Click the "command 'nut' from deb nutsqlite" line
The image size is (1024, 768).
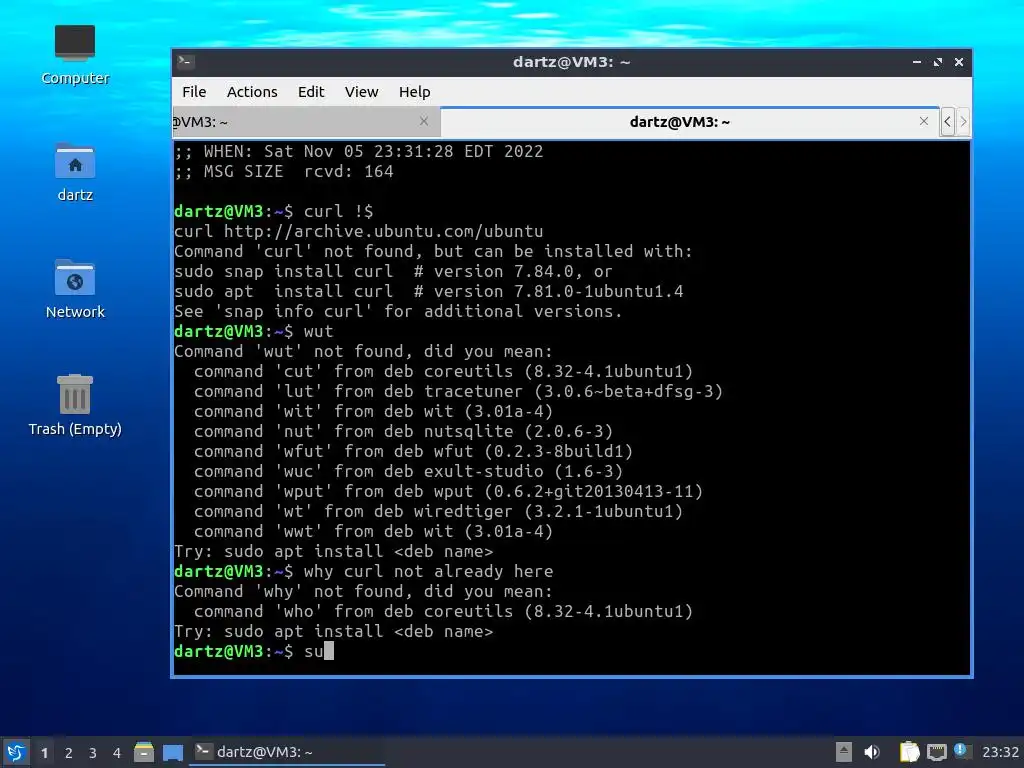[x=404, y=432]
